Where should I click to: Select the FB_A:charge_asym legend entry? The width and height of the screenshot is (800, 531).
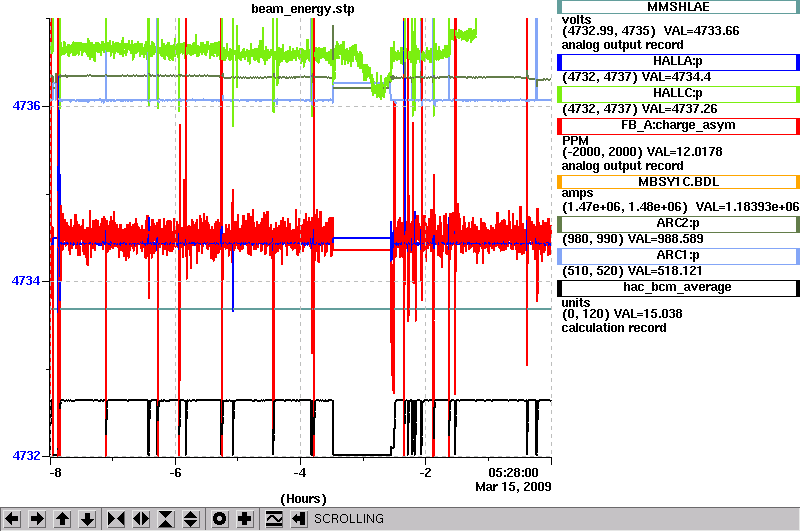click(678, 126)
